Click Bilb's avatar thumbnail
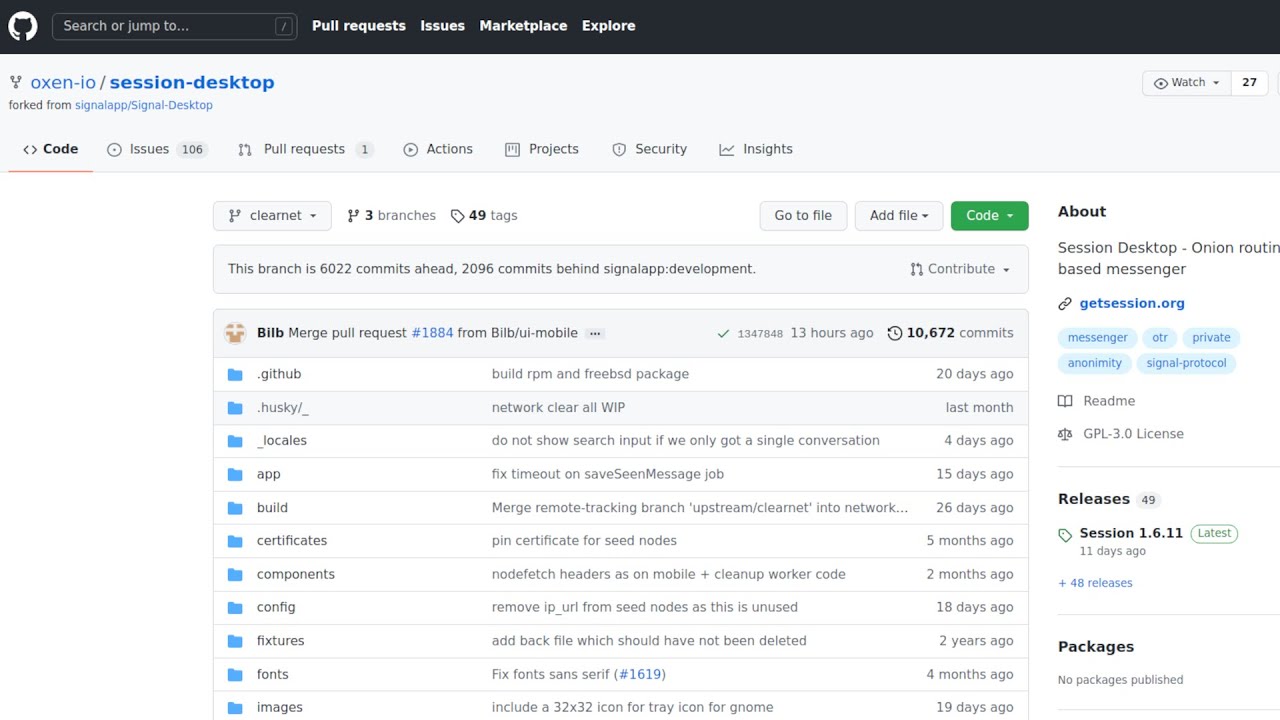This screenshot has height=720, width=1280. tap(235, 333)
